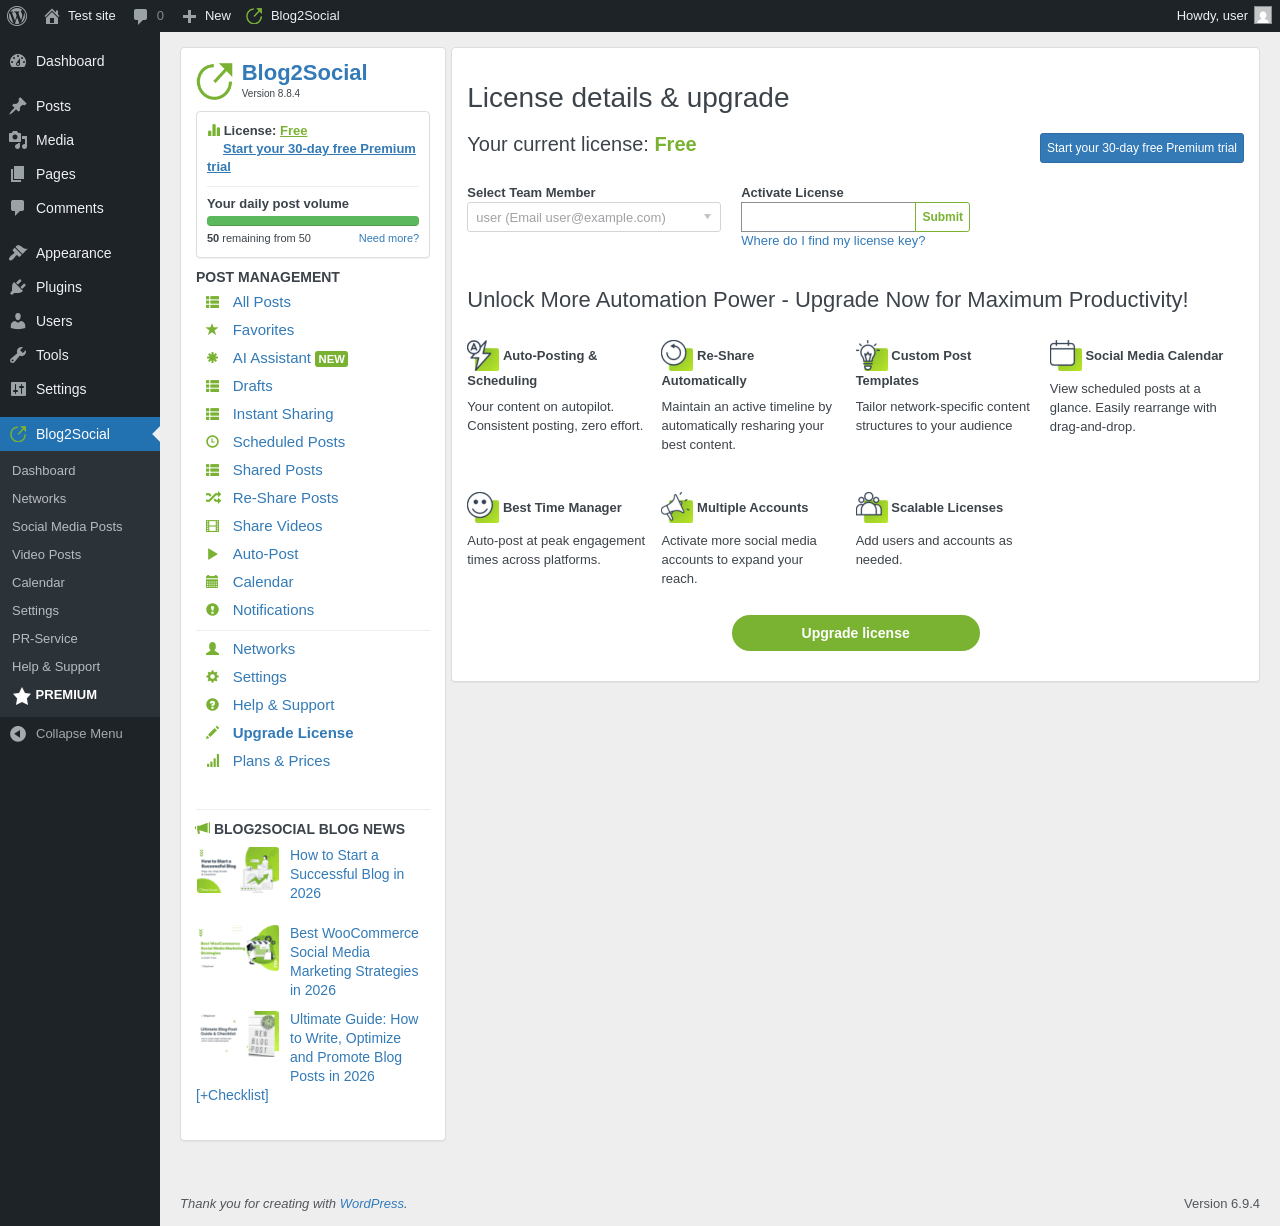Click the WordPress link in the footer
Screen dimensions: 1280x1226
pyautogui.click(x=372, y=1204)
